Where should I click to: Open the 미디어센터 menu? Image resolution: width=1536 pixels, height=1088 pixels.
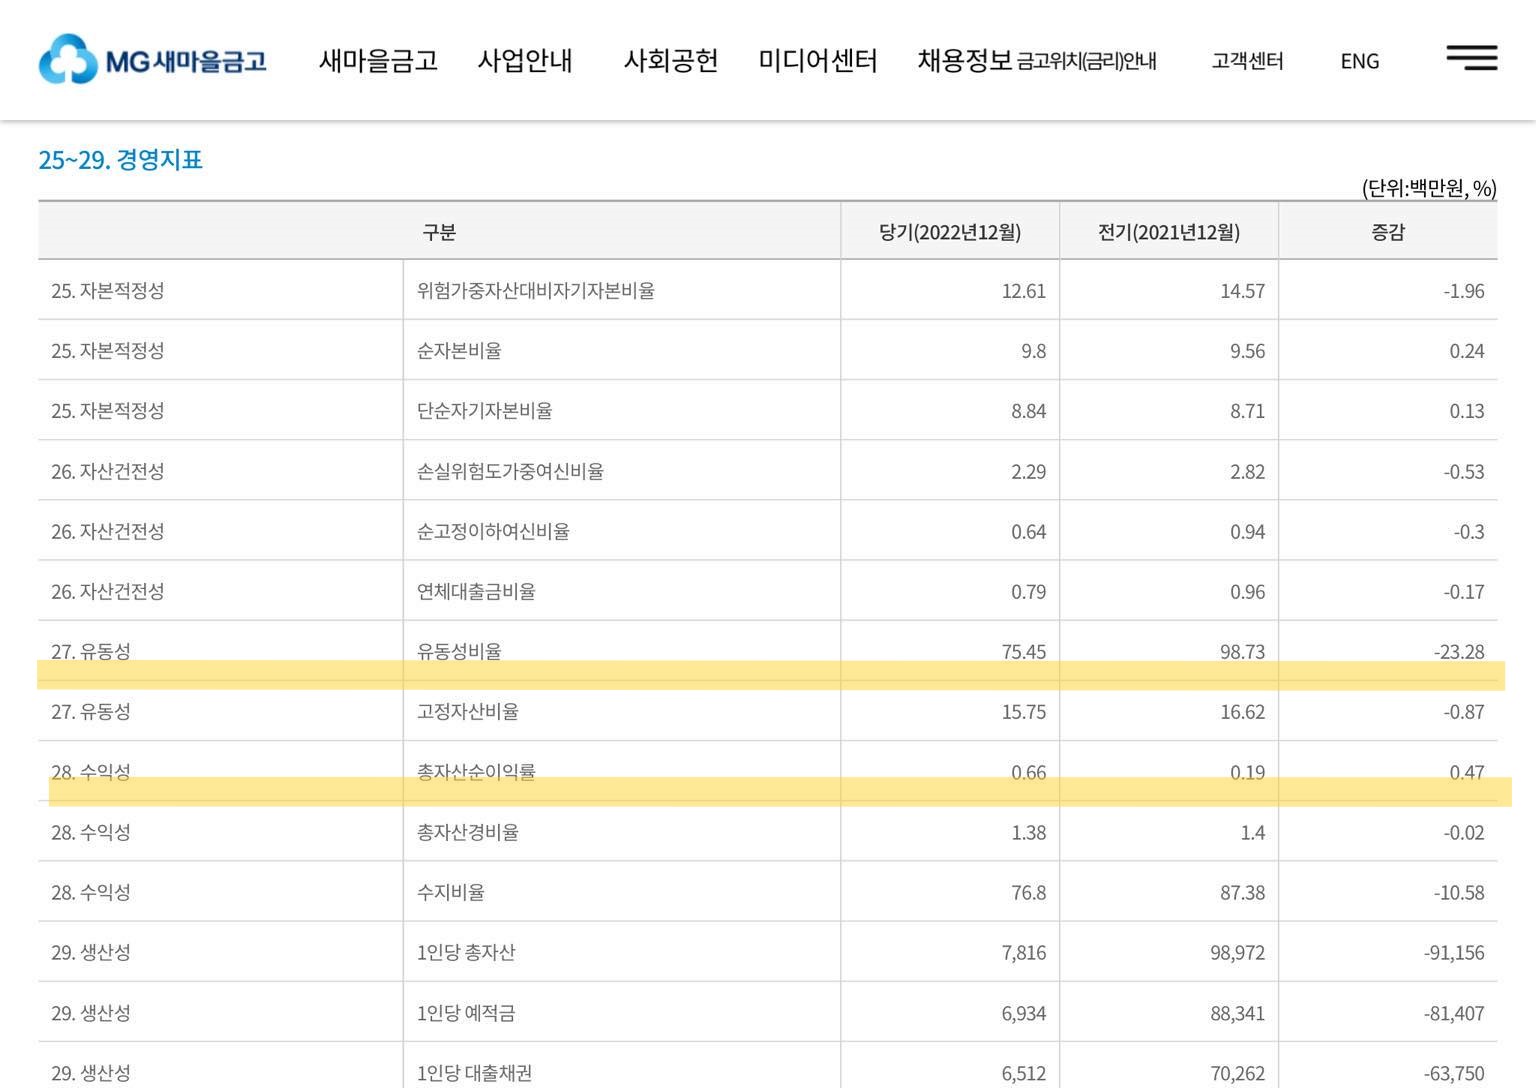tap(817, 61)
